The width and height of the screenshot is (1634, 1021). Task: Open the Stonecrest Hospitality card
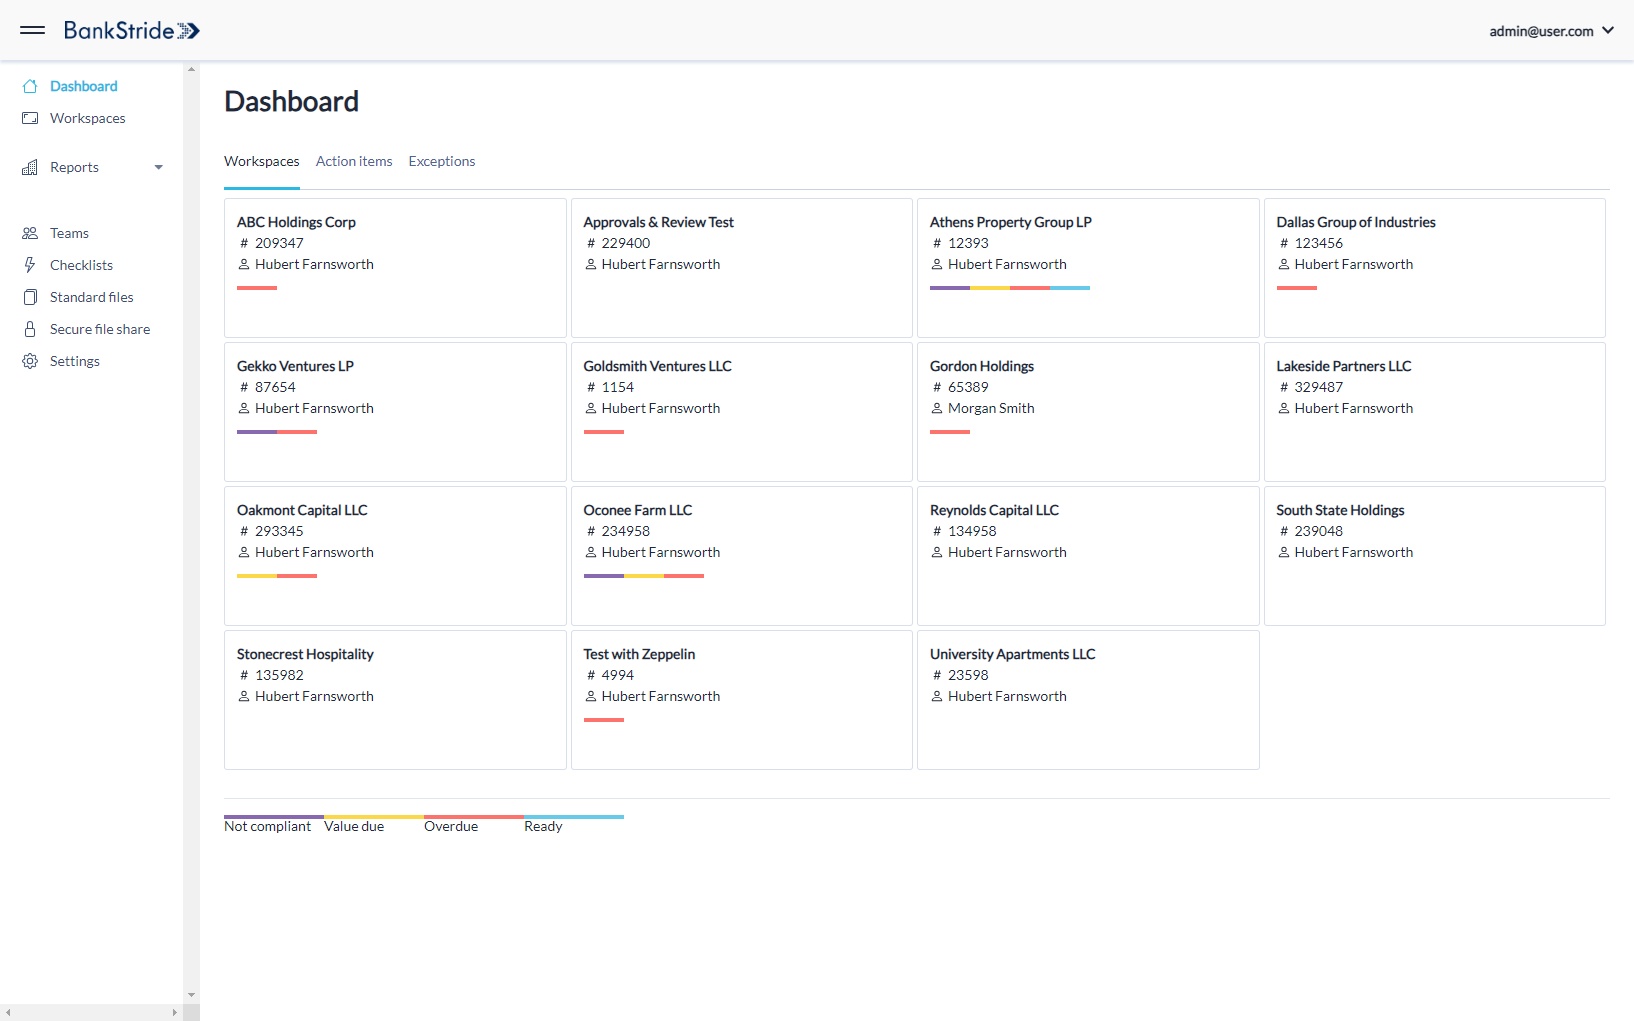click(395, 700)
